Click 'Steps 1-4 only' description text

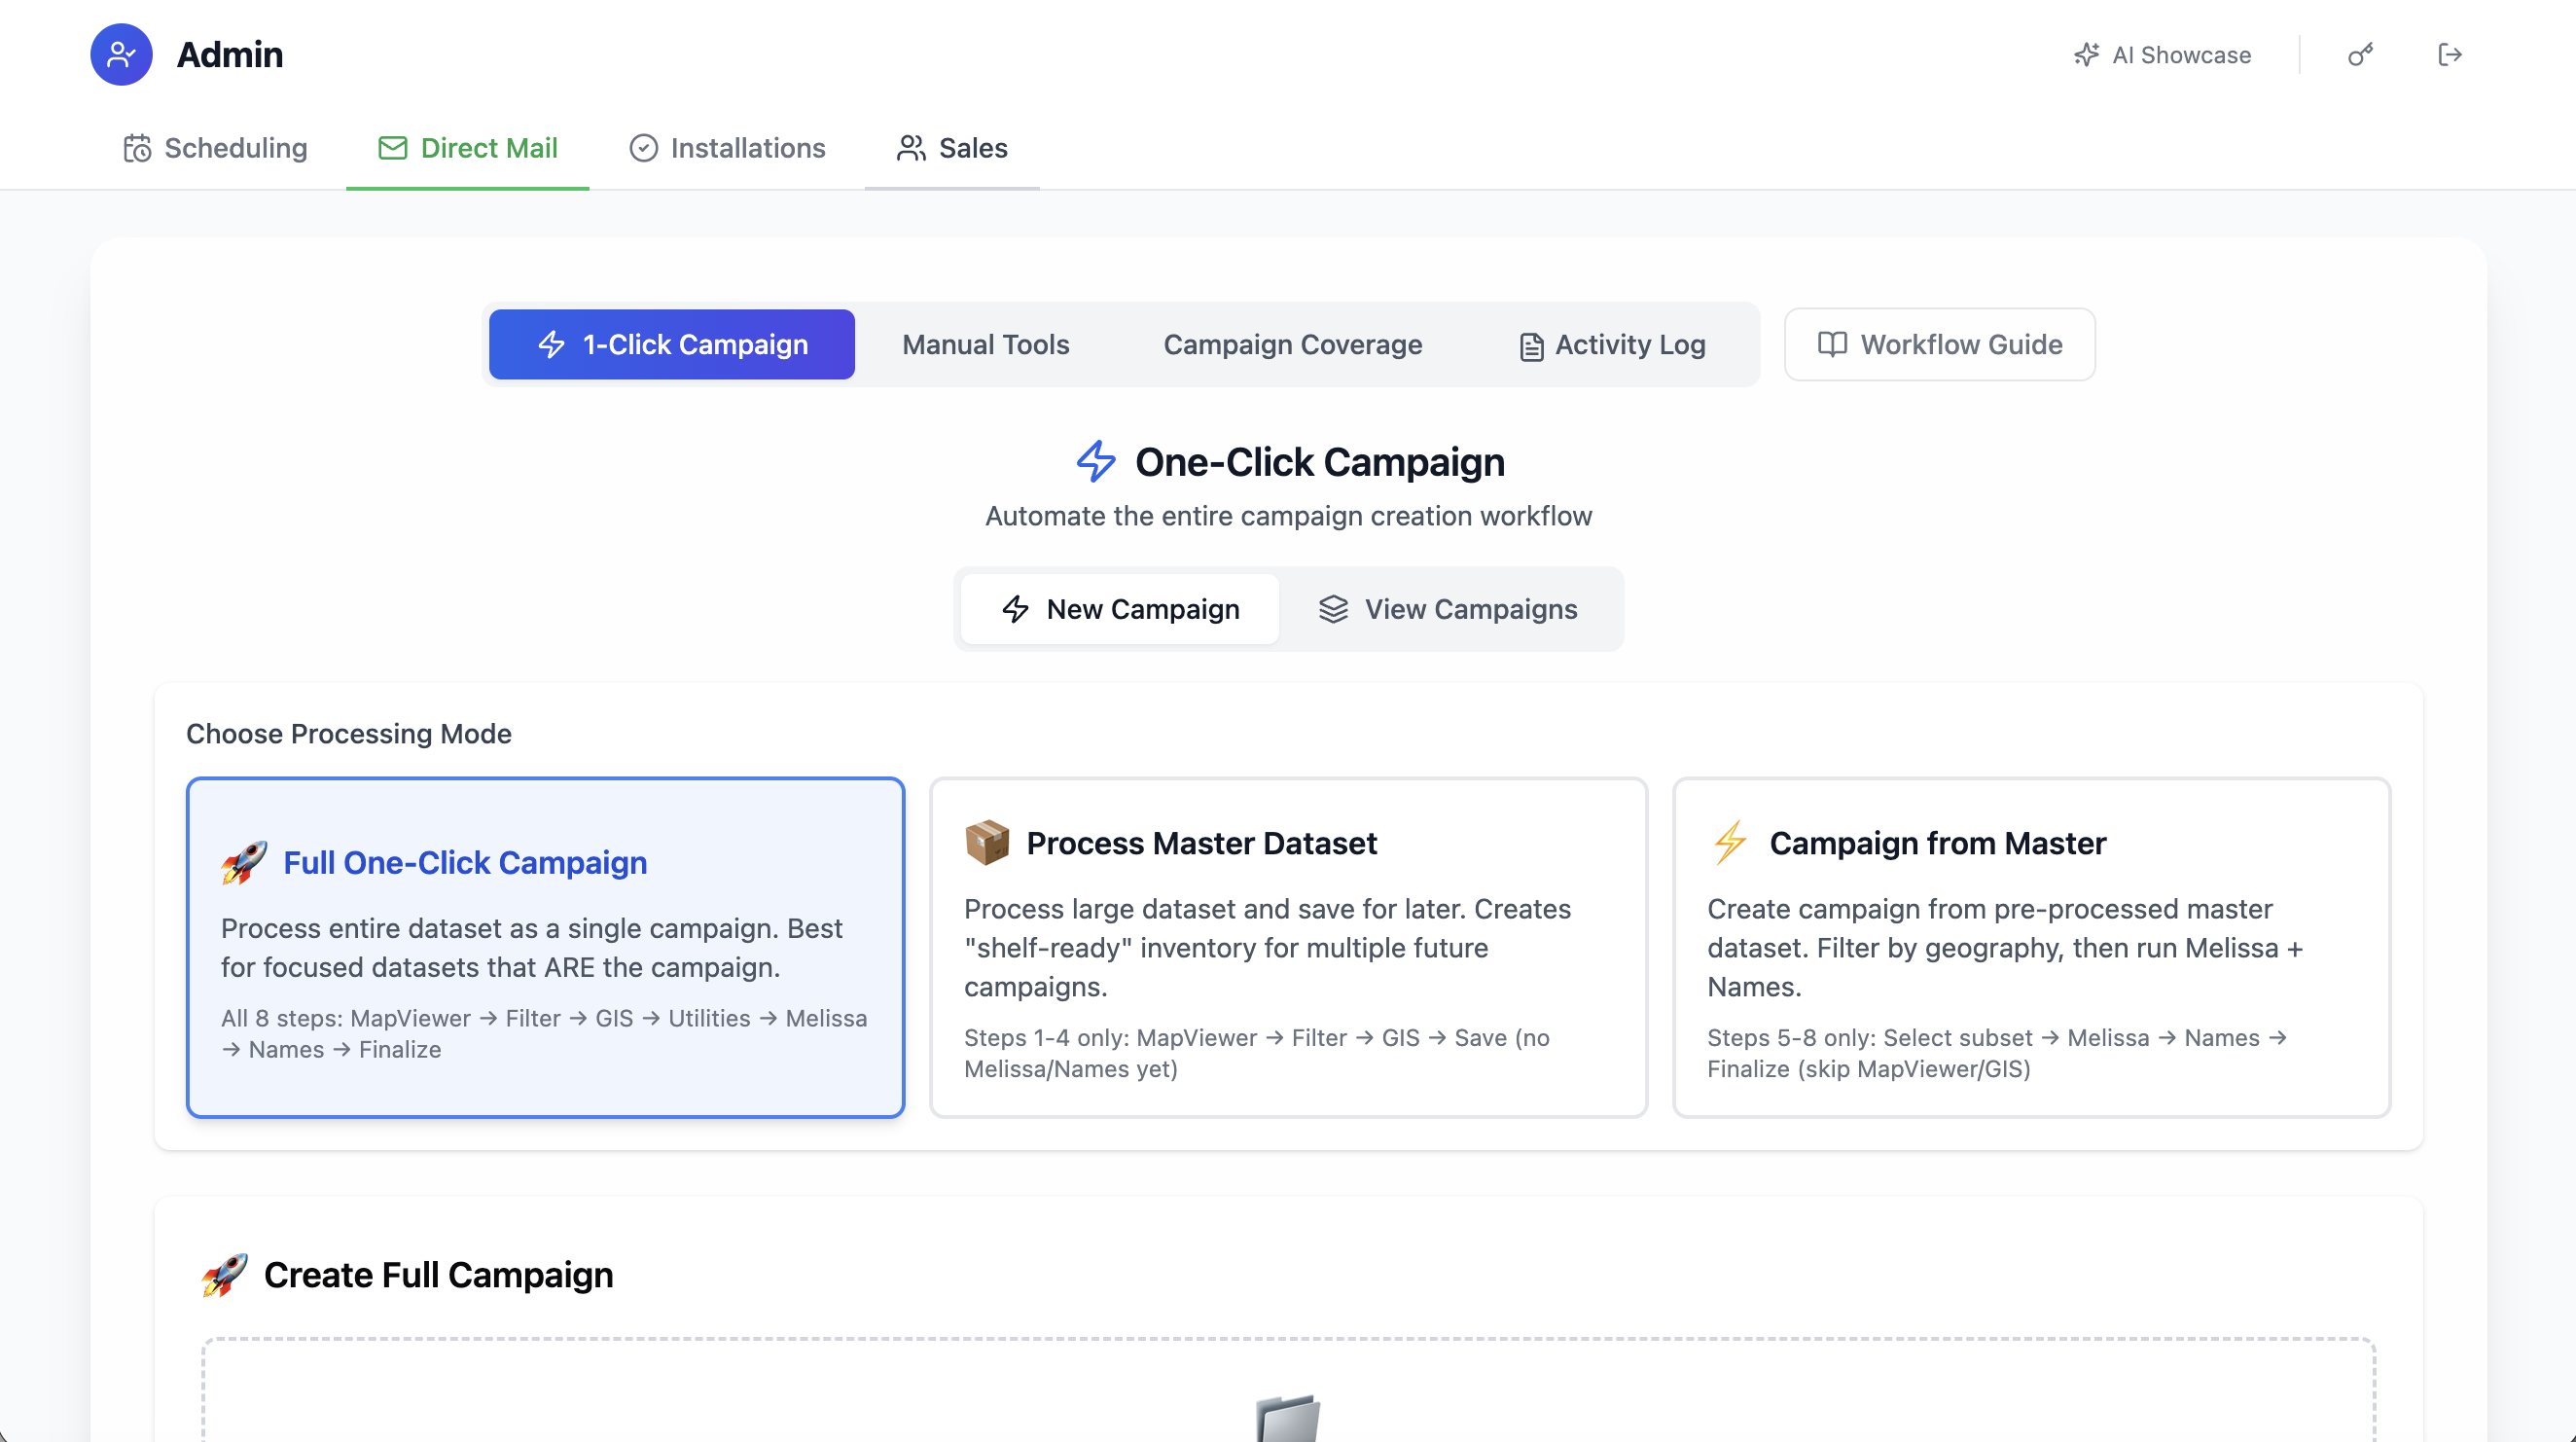[1257, 1053]
